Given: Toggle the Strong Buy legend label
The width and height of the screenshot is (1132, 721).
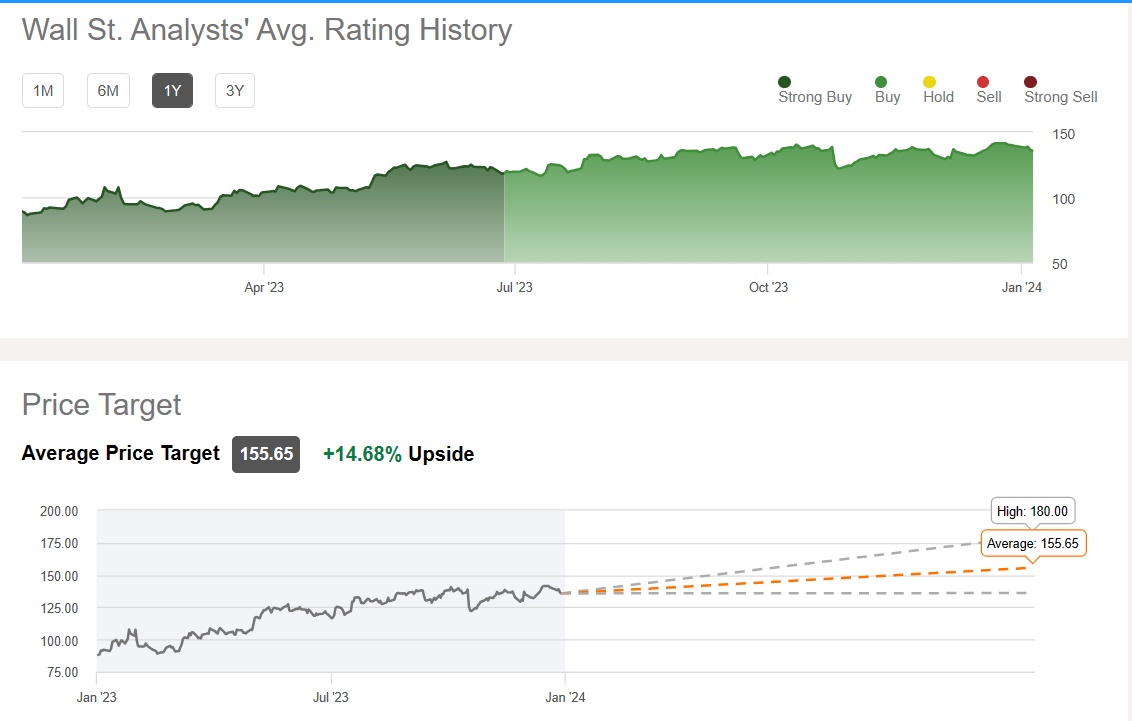Looking at the screenshot, I should [815, 97].
